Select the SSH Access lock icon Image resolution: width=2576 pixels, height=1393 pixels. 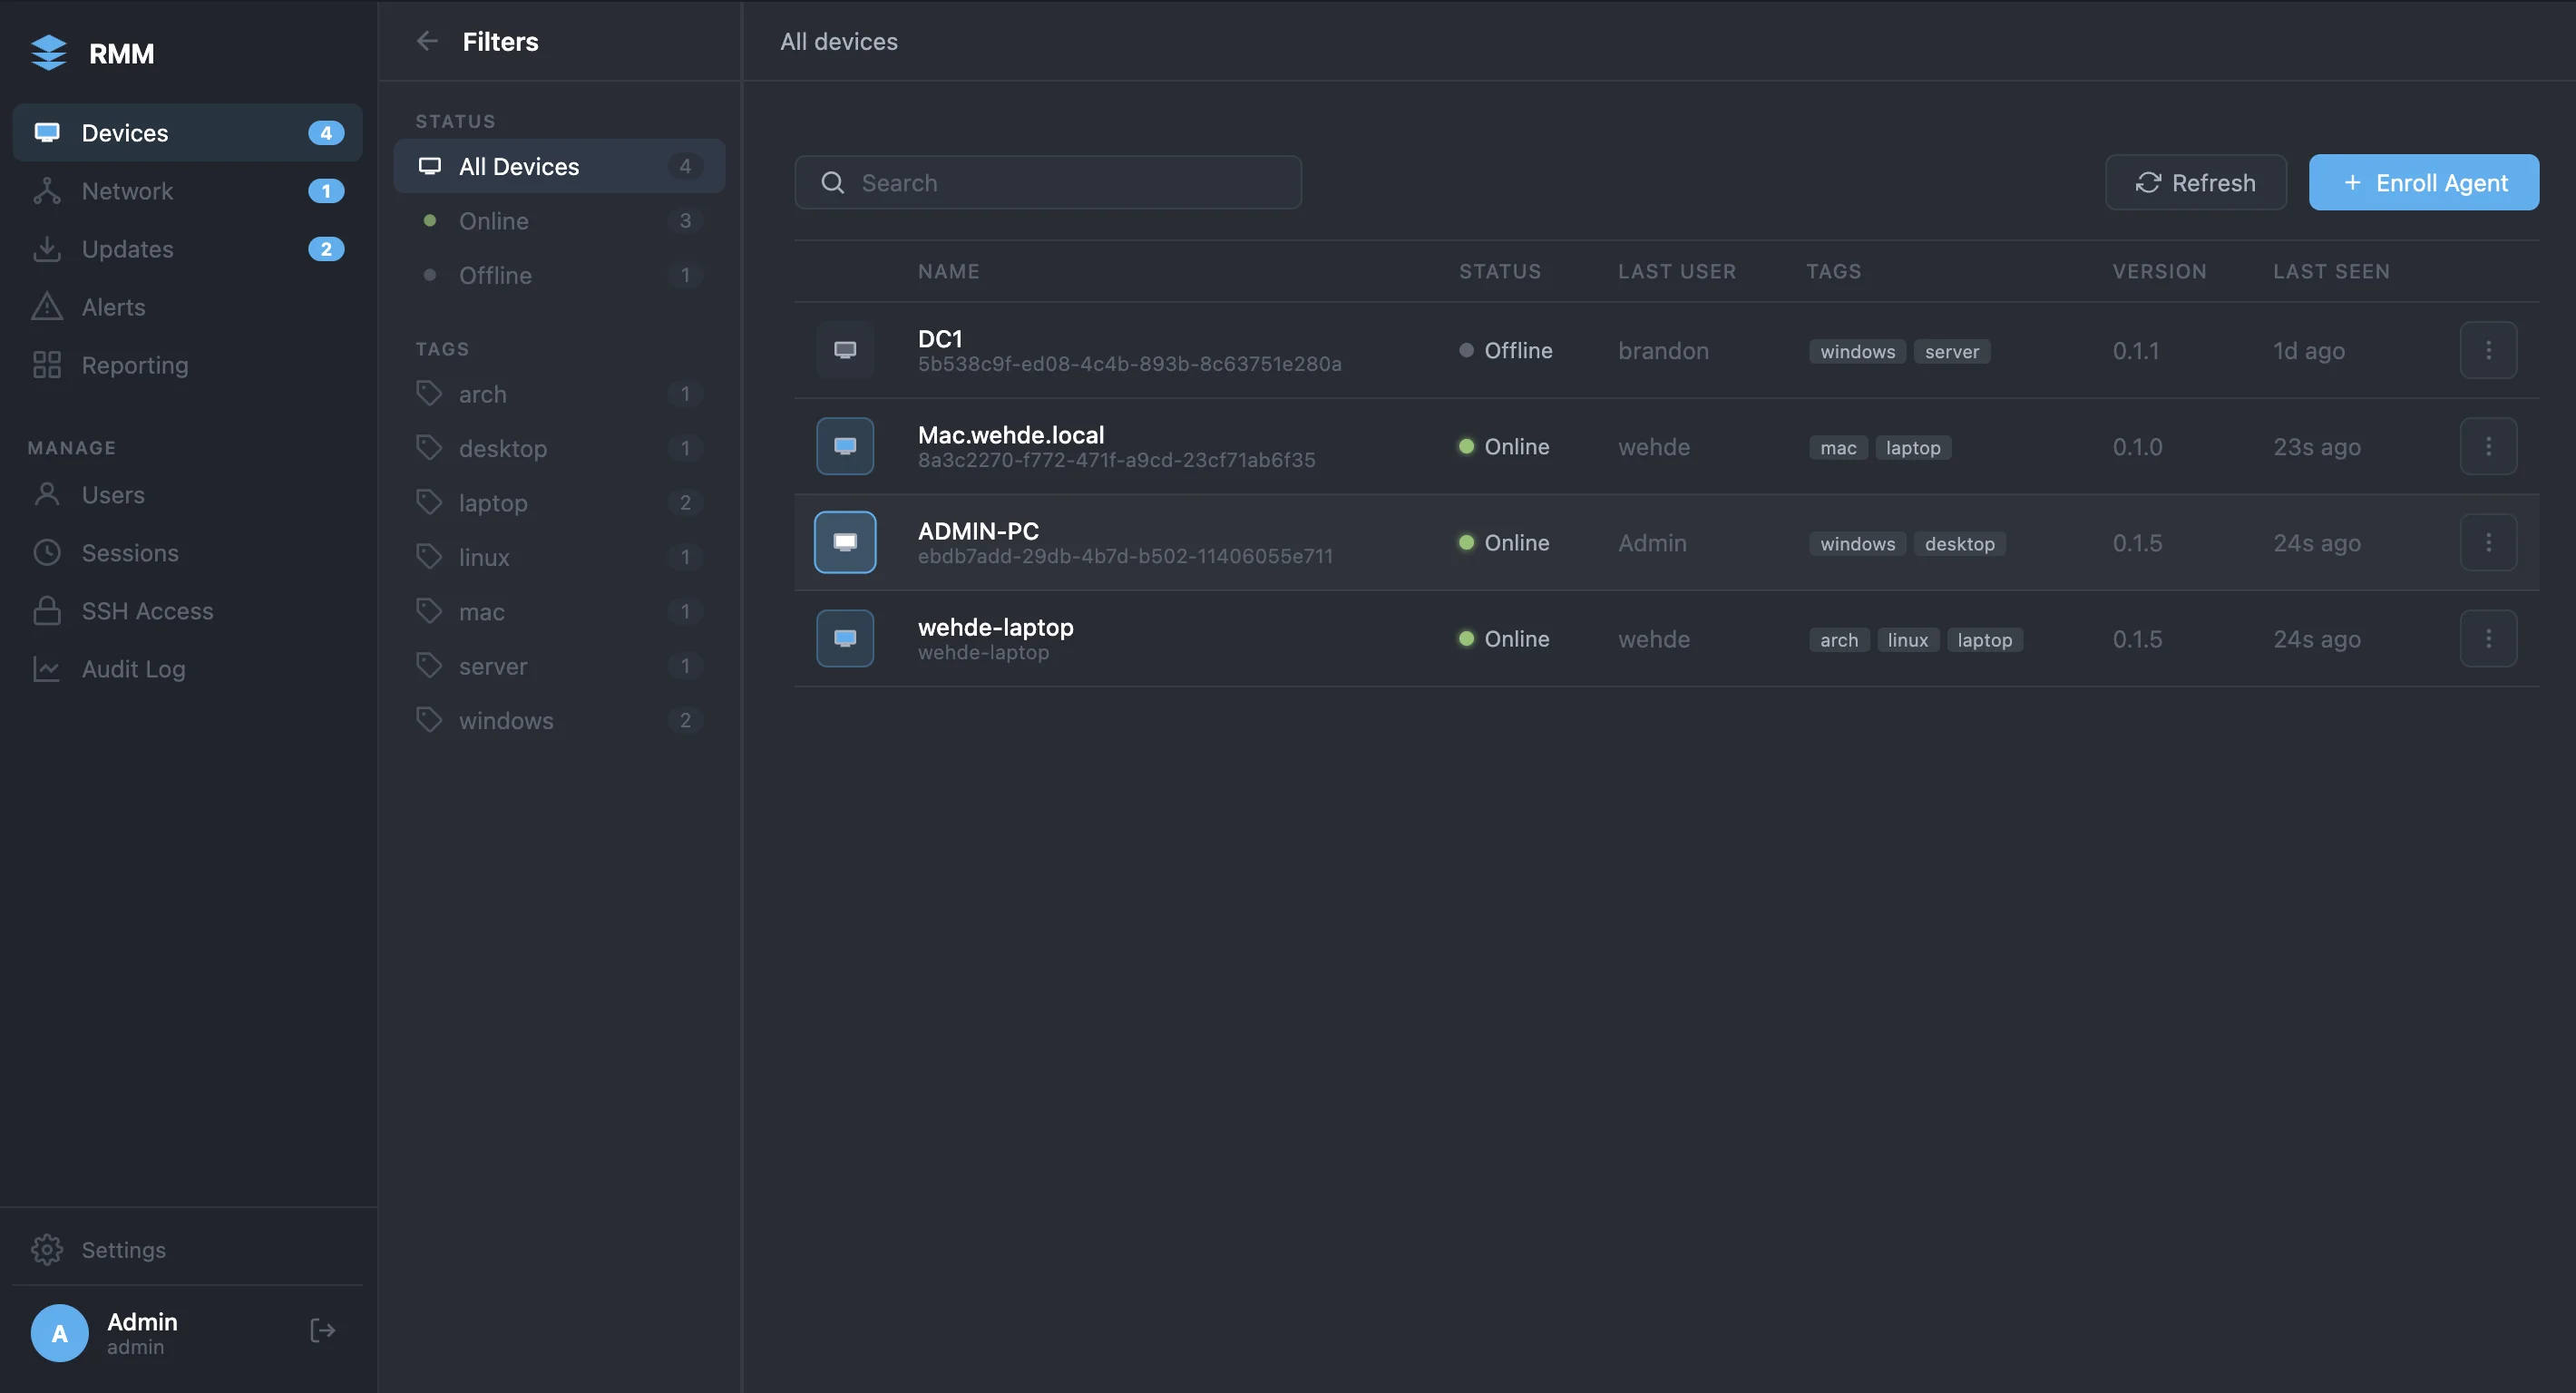point(47,611)
